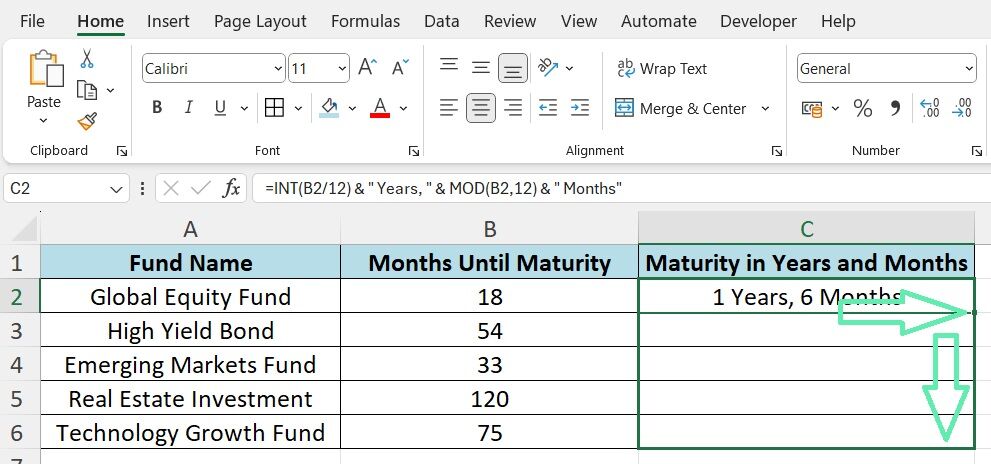Click the Wrap Text button
The height and width of the screenshot is (464, 991).
click(x=662, y=68)
